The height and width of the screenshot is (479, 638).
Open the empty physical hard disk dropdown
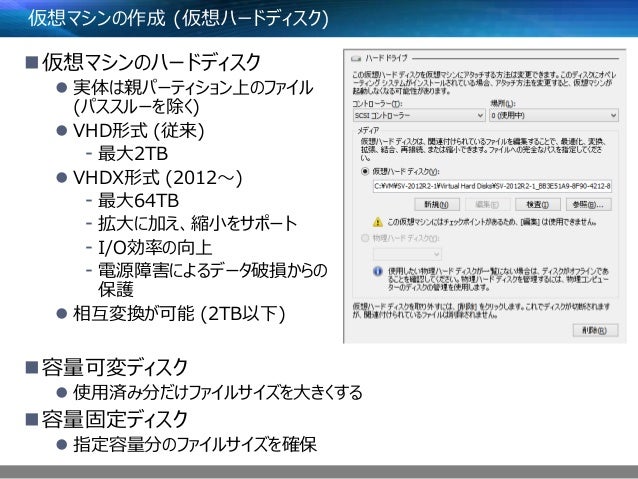(x=407, y=254)
